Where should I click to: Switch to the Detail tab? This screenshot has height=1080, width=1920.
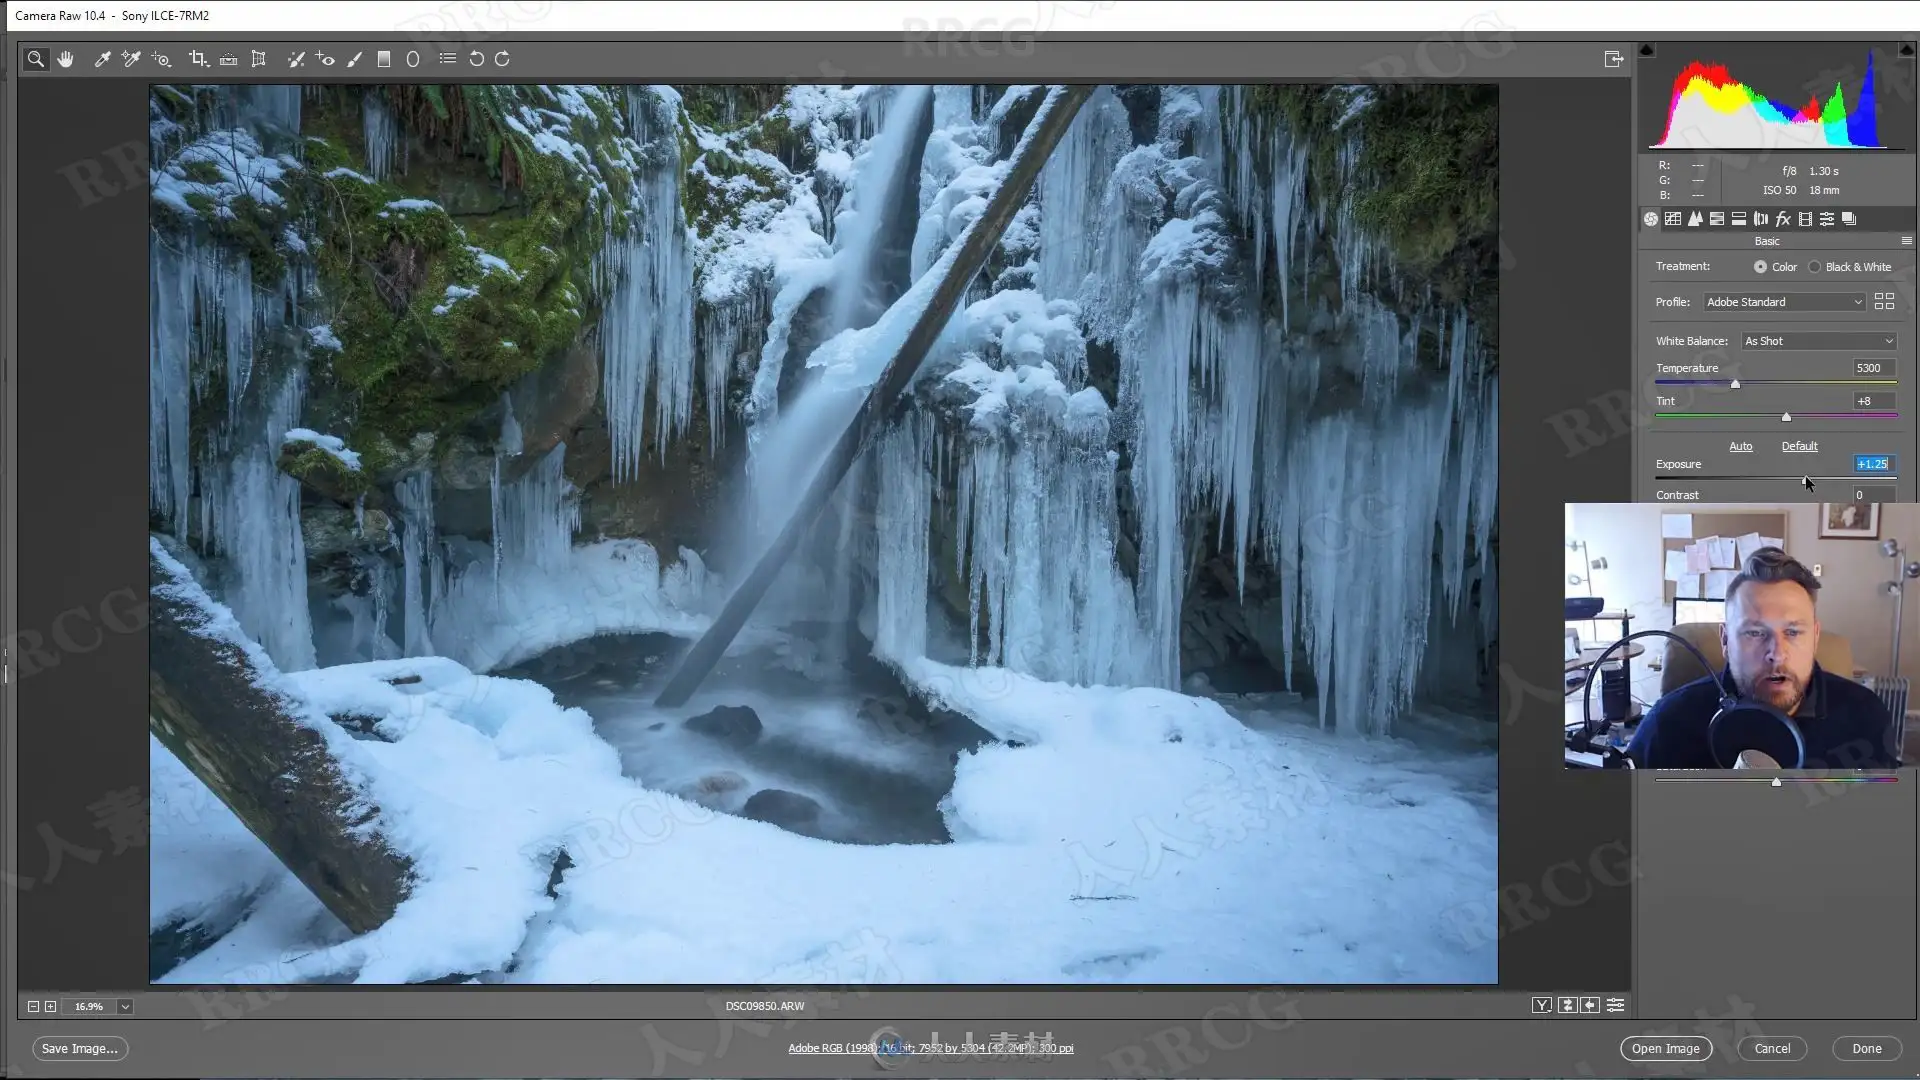1695,219
